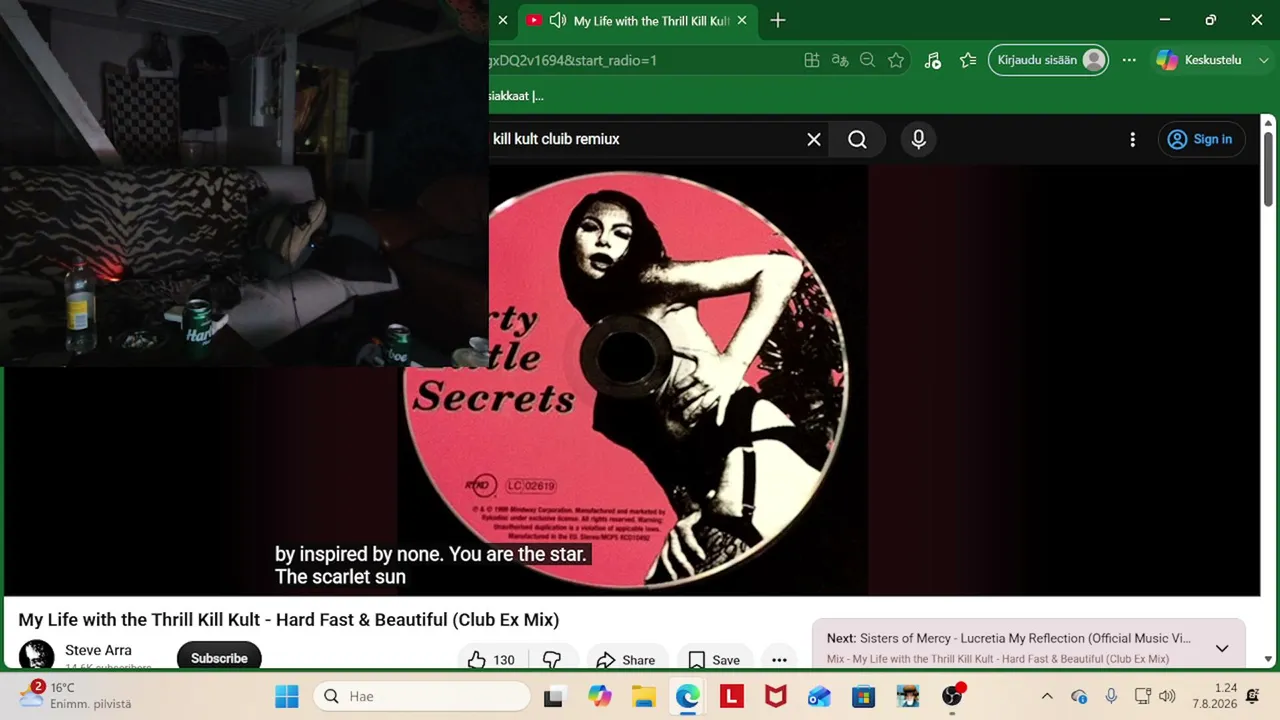Click the page vertical scrollbar thumb
This screenshot has height=720, width=1280.
click(x=1268, y=168)
